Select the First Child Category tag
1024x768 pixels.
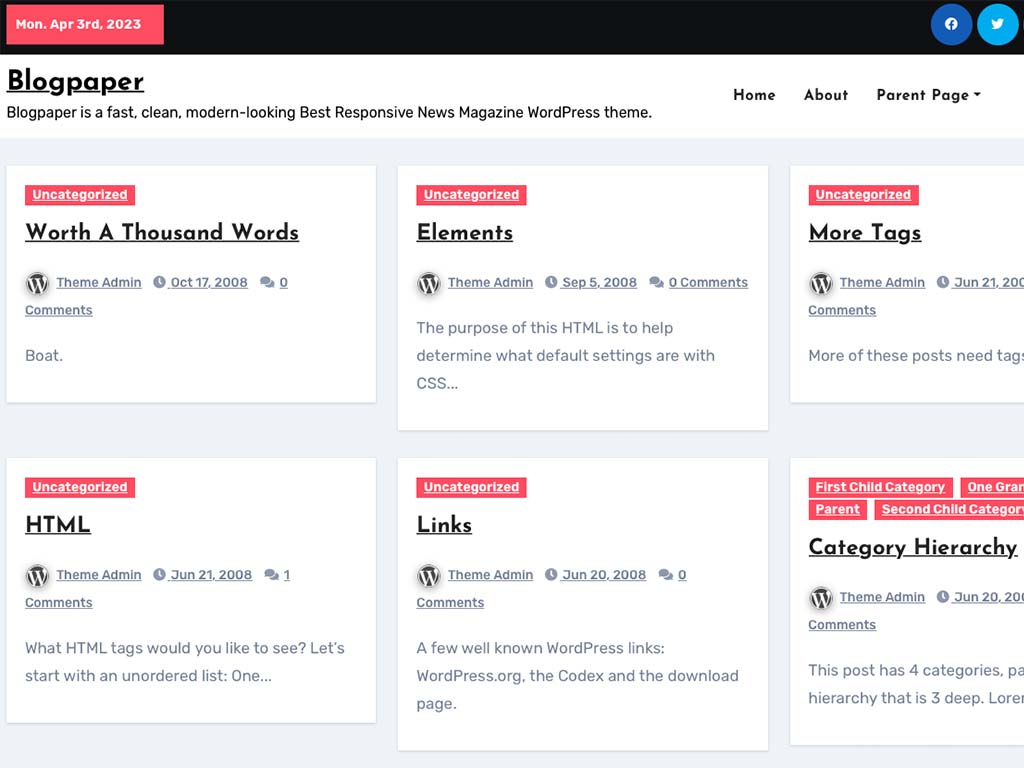click(x=880, y=487)
